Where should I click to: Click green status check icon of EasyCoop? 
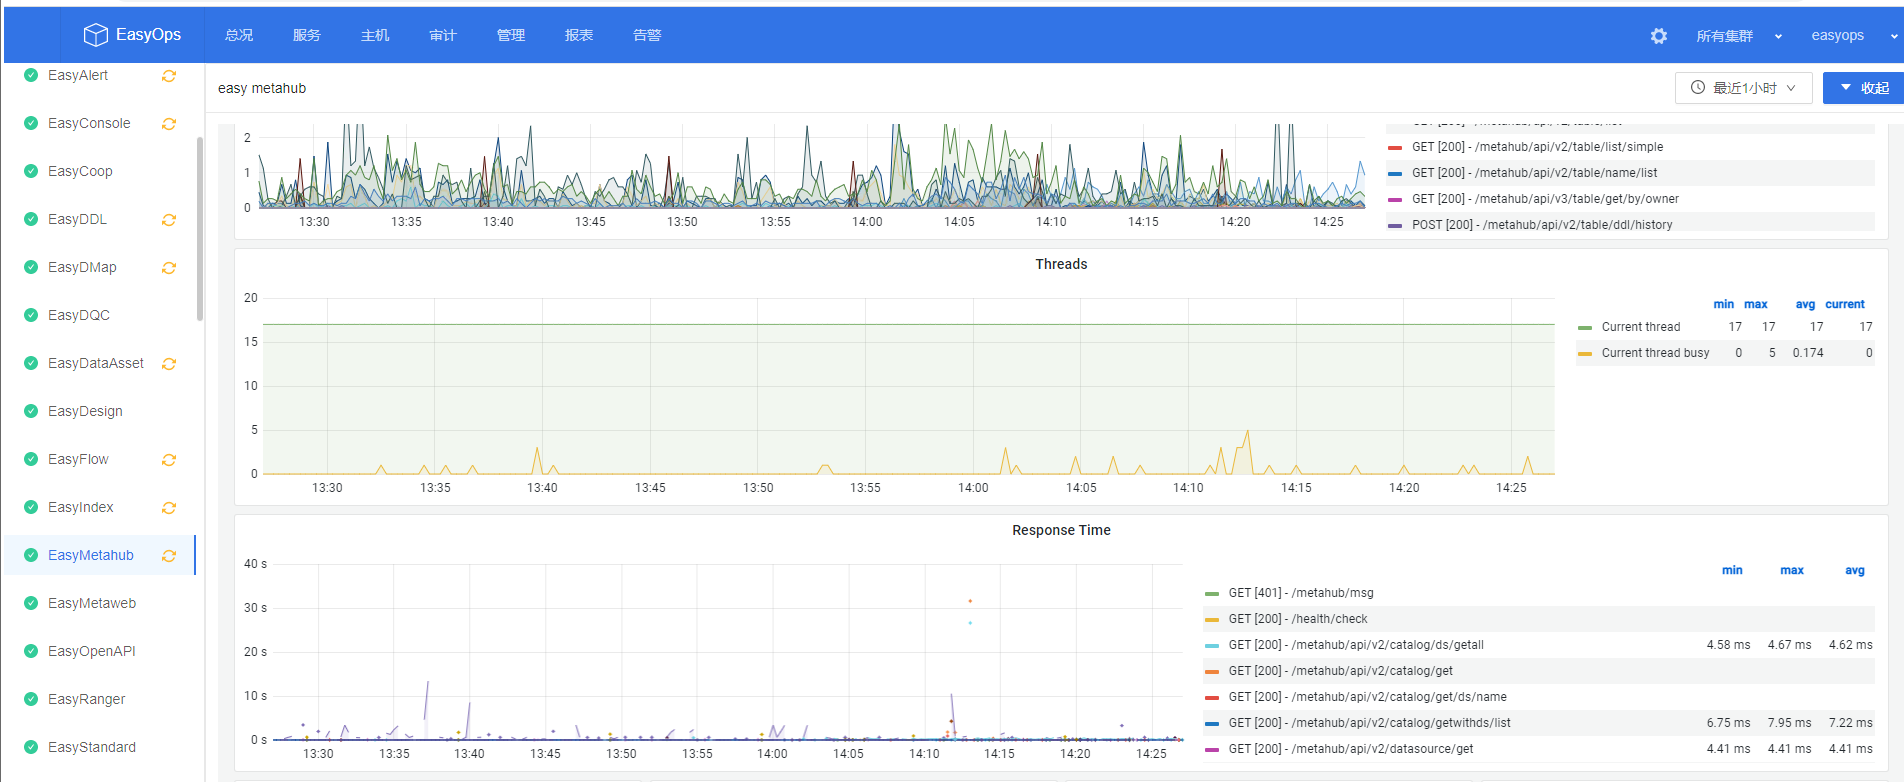31,171
